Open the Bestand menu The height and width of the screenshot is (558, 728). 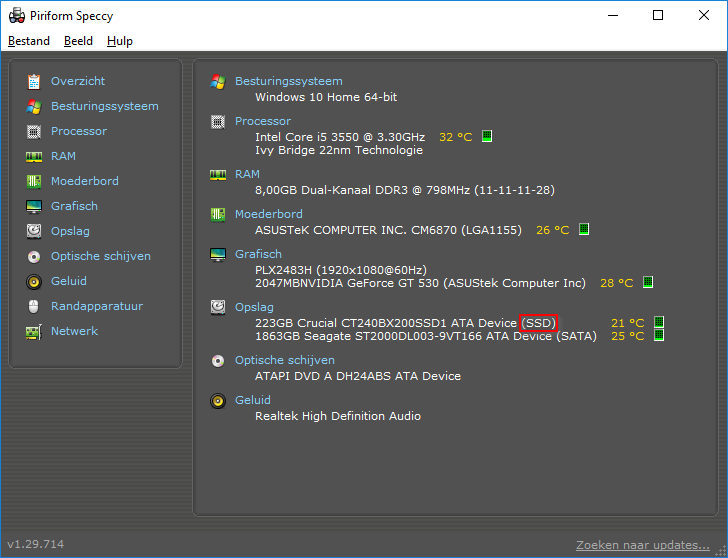tap(29, 41)
